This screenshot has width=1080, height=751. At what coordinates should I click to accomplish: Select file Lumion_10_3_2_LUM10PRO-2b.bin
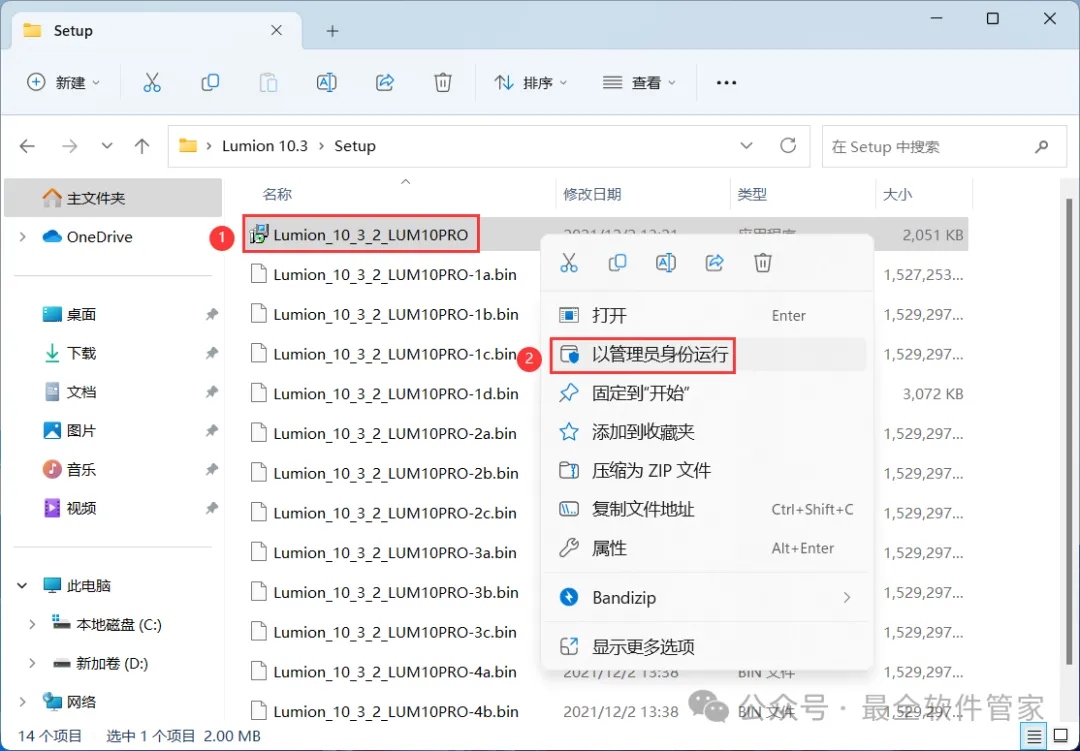coord(395,473)
